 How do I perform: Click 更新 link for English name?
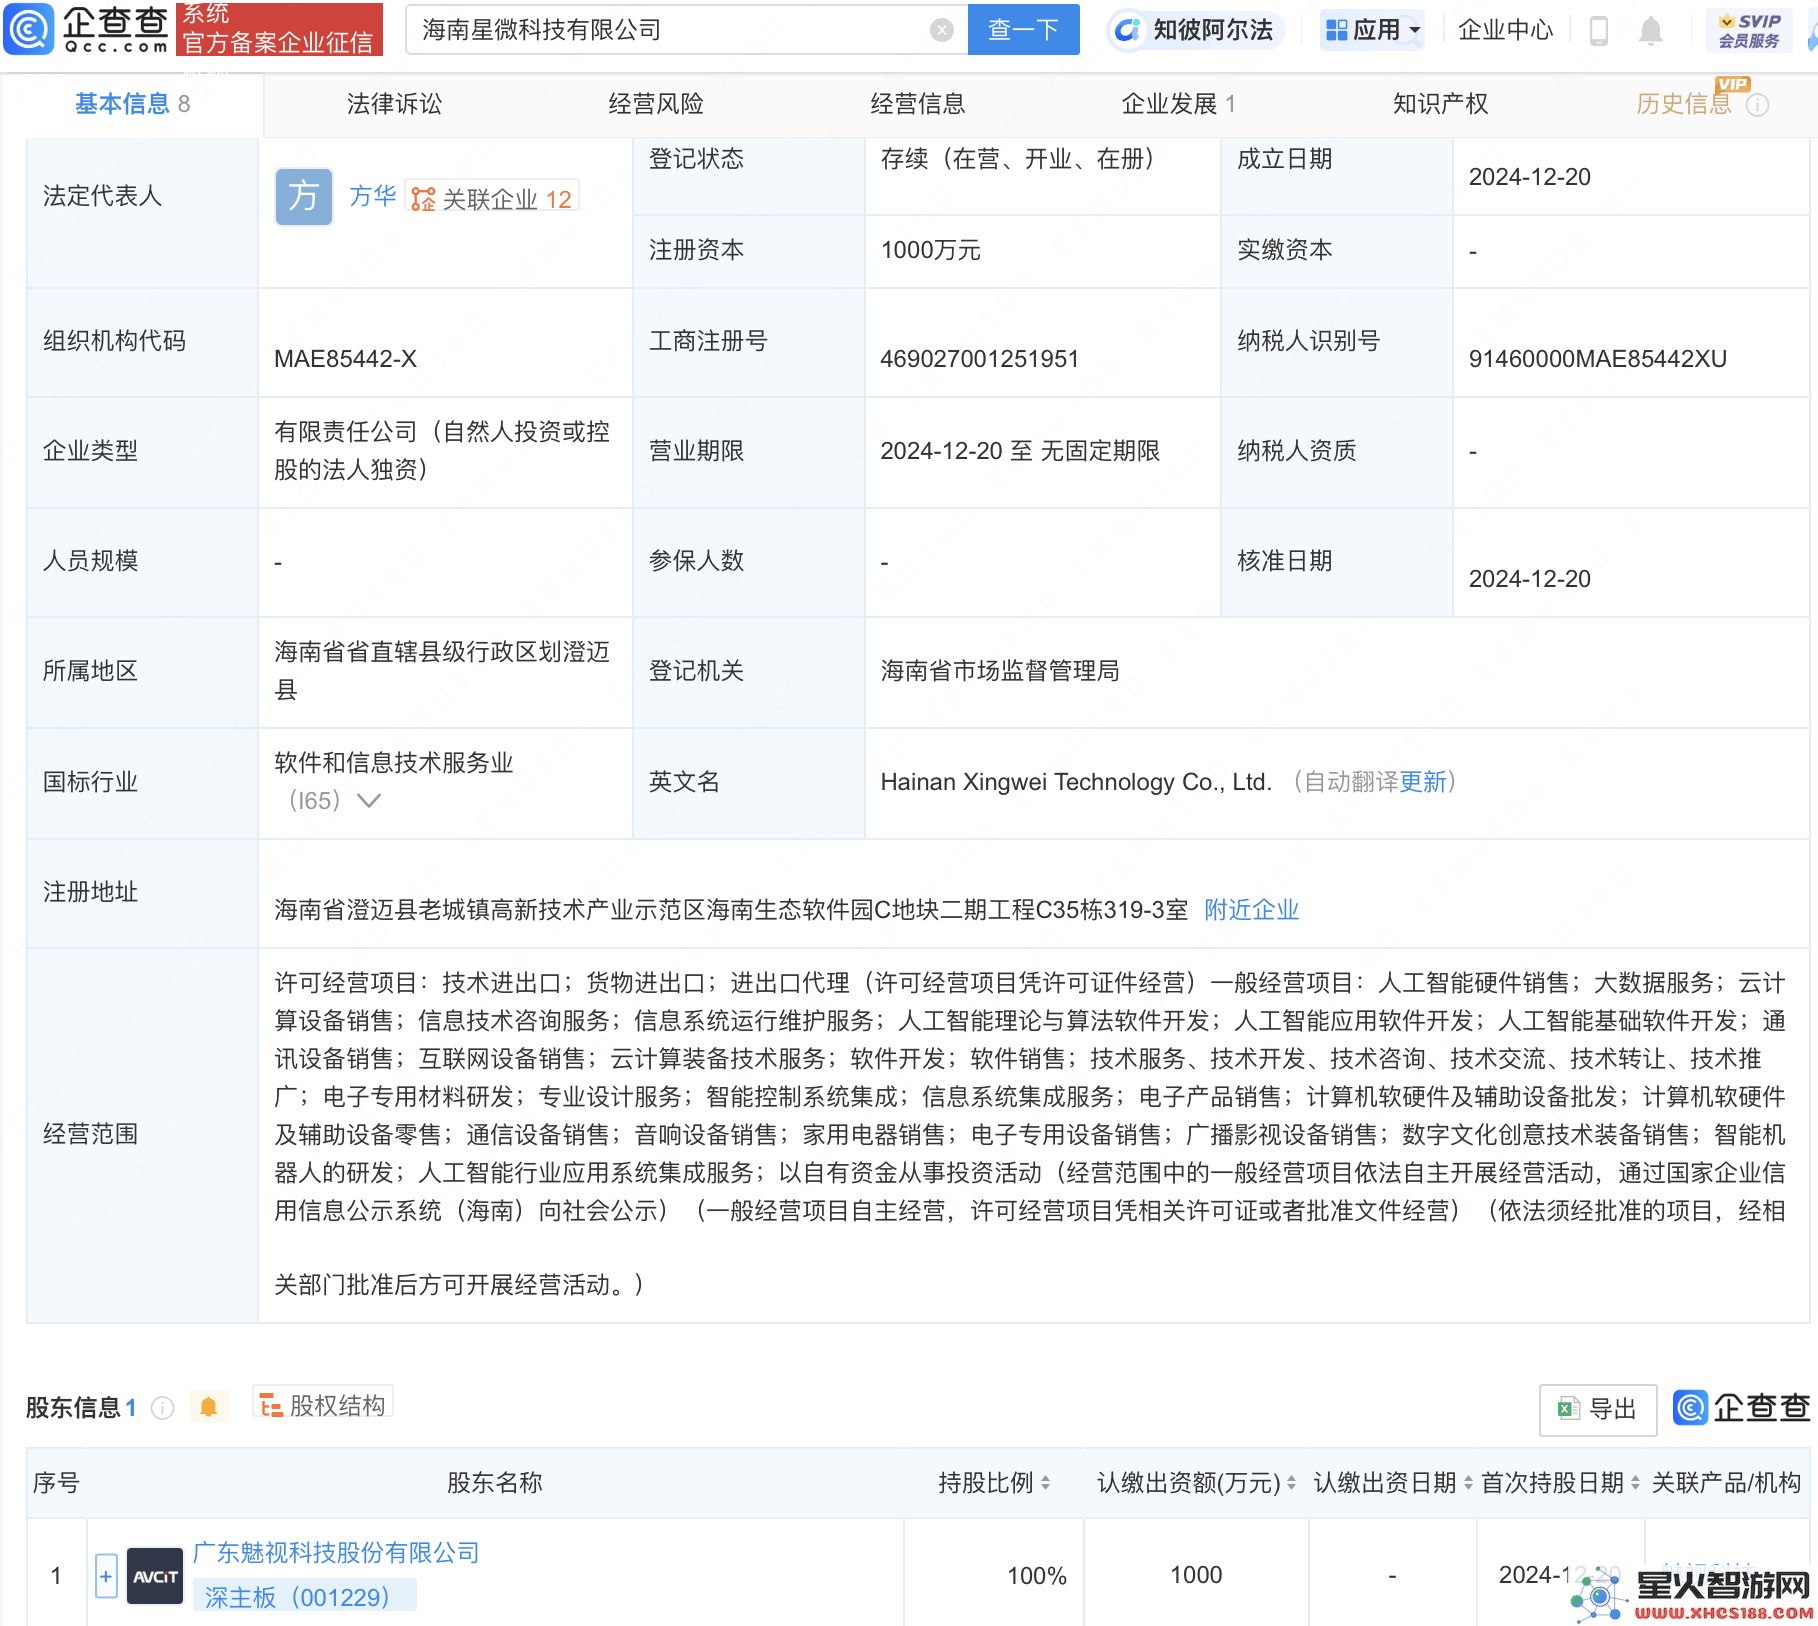(1423, 782)
